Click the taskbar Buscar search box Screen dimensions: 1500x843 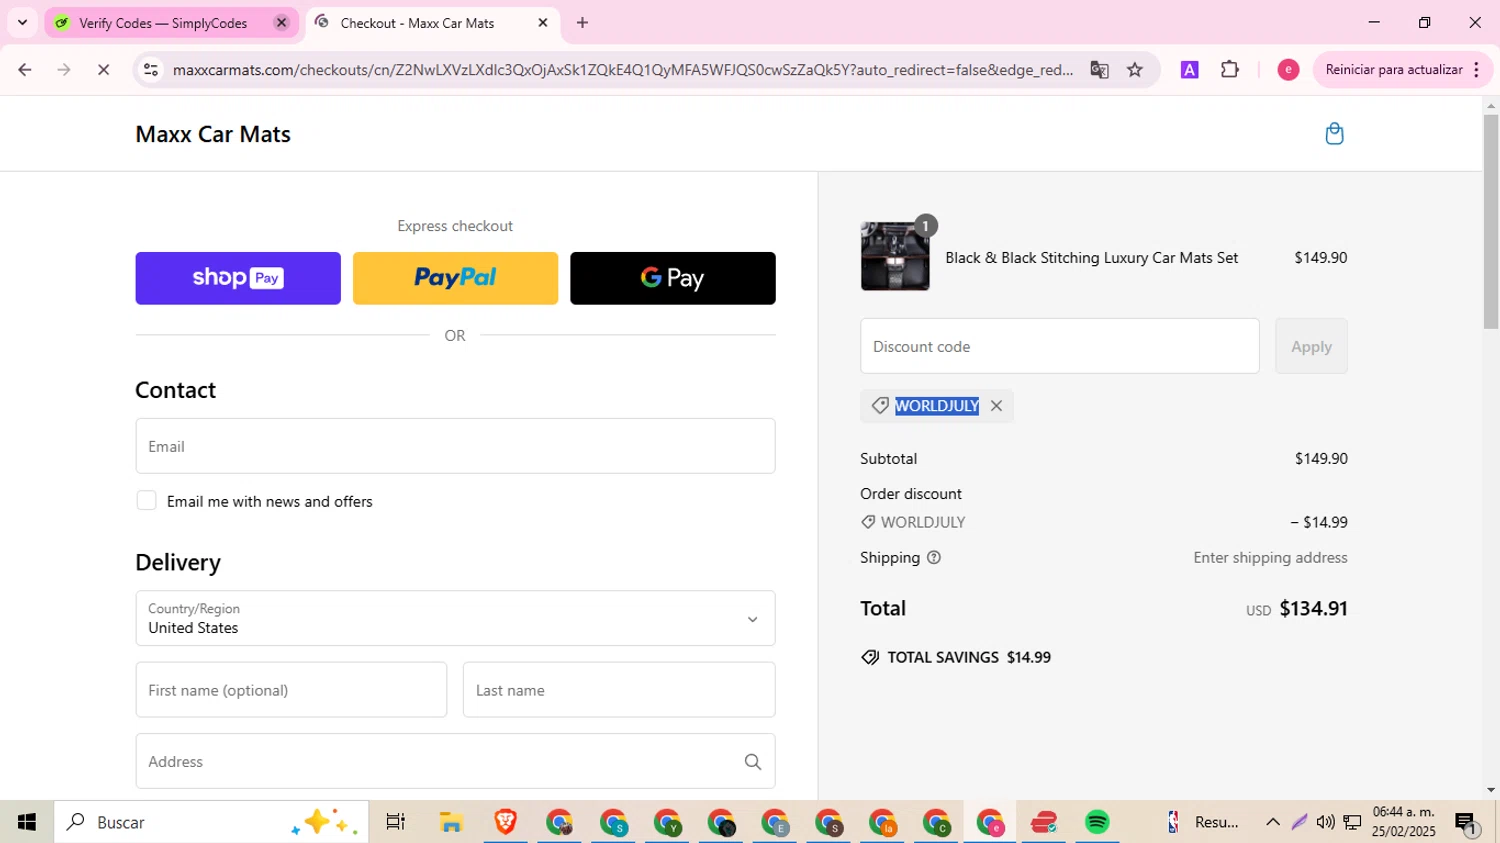[x=211, y=822]
